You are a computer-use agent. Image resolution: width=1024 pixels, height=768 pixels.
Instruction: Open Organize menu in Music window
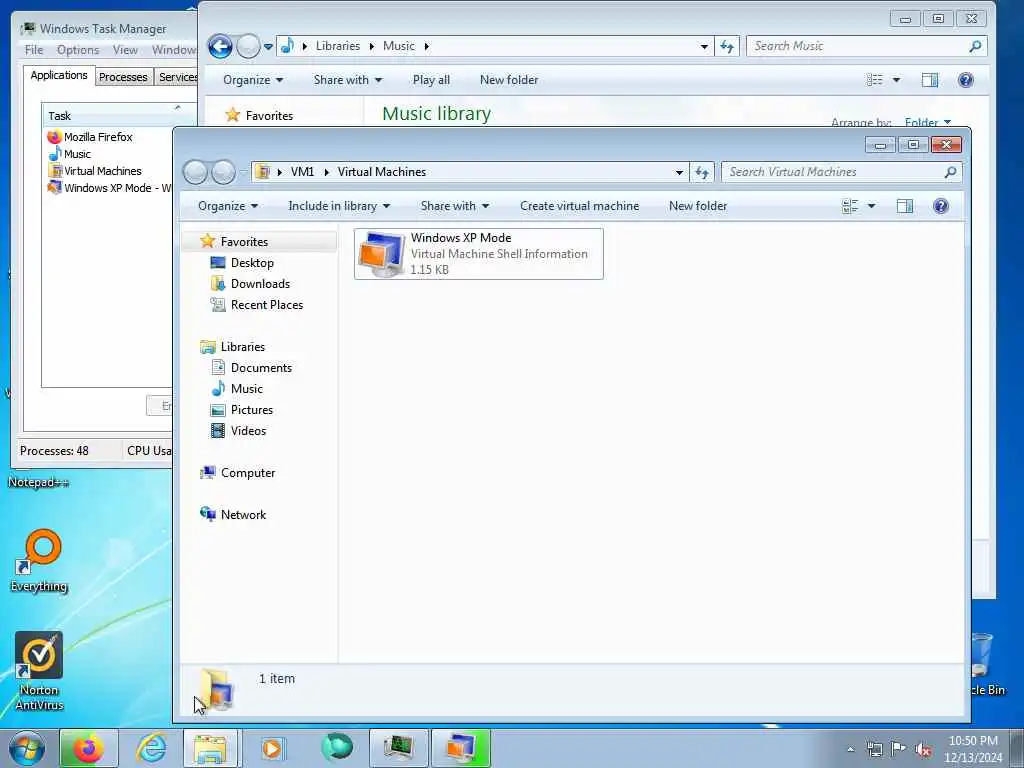click(253, 80)
